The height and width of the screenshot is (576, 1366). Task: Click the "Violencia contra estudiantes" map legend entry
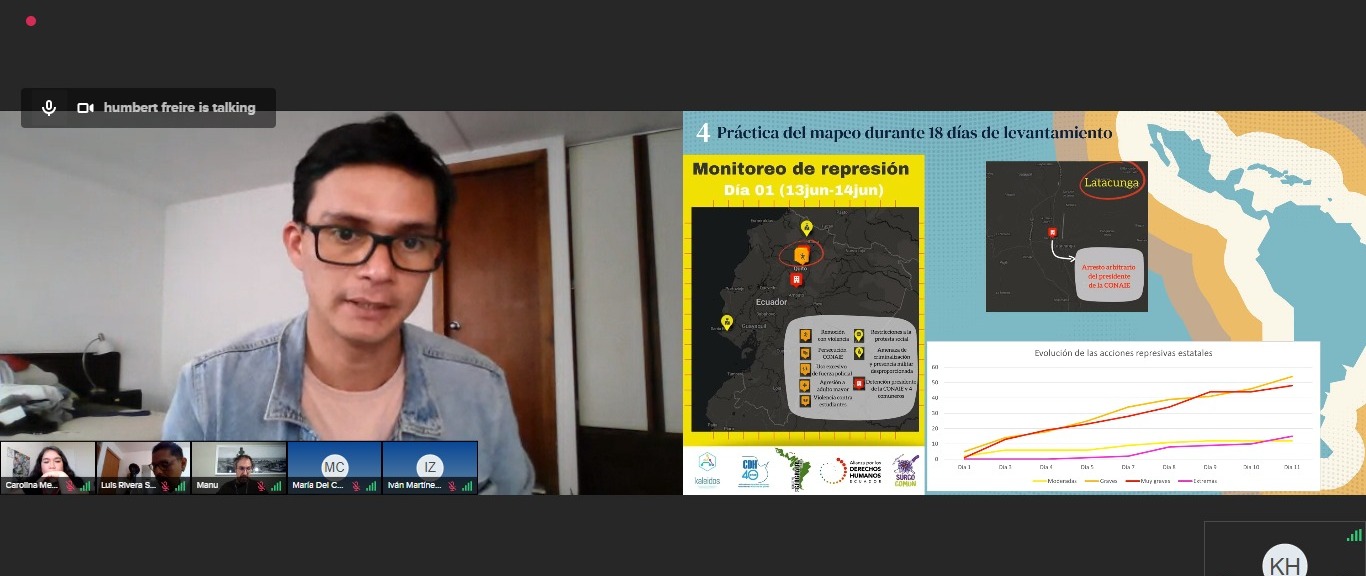click(x=828, y=400)
